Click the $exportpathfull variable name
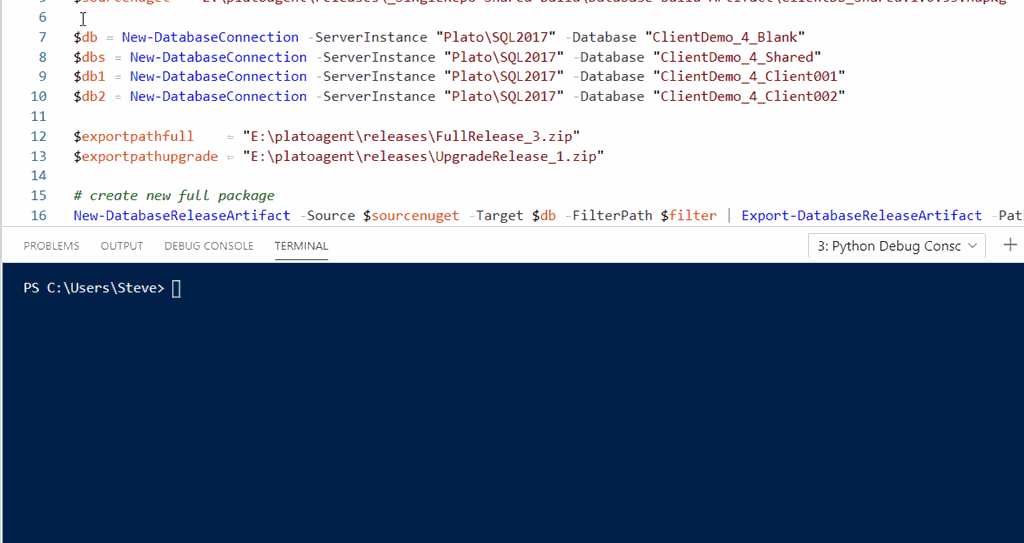The height and width of the screenshot is (543, 1024). [x=133, y=136]
